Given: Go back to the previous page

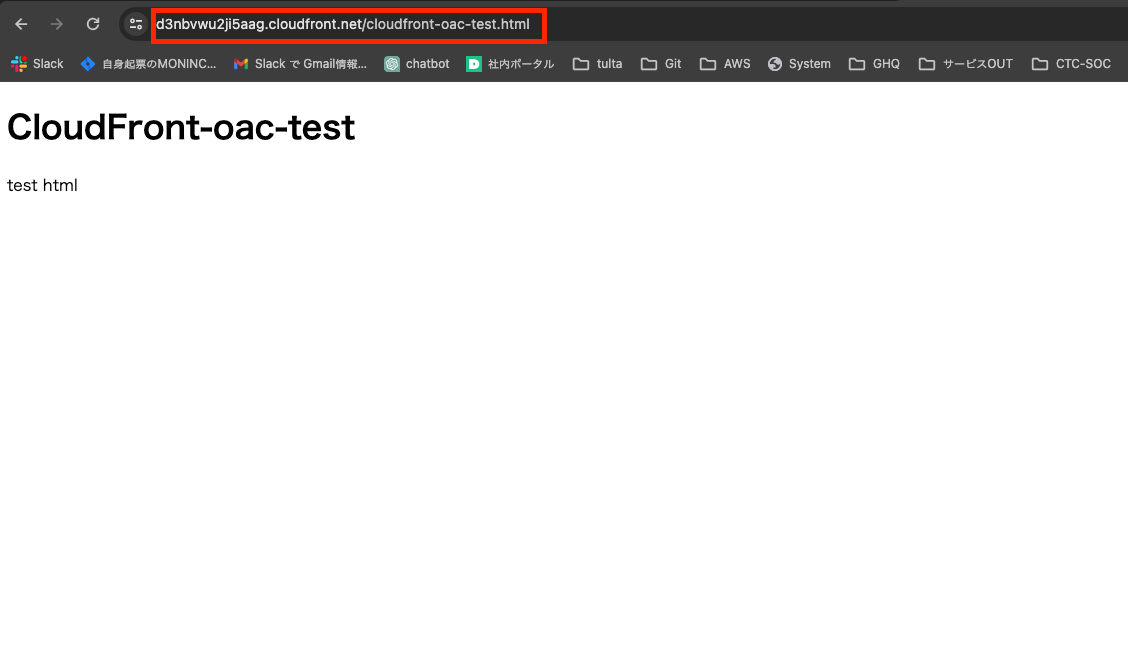Looking at the screenshot, I should coord(21,24).
